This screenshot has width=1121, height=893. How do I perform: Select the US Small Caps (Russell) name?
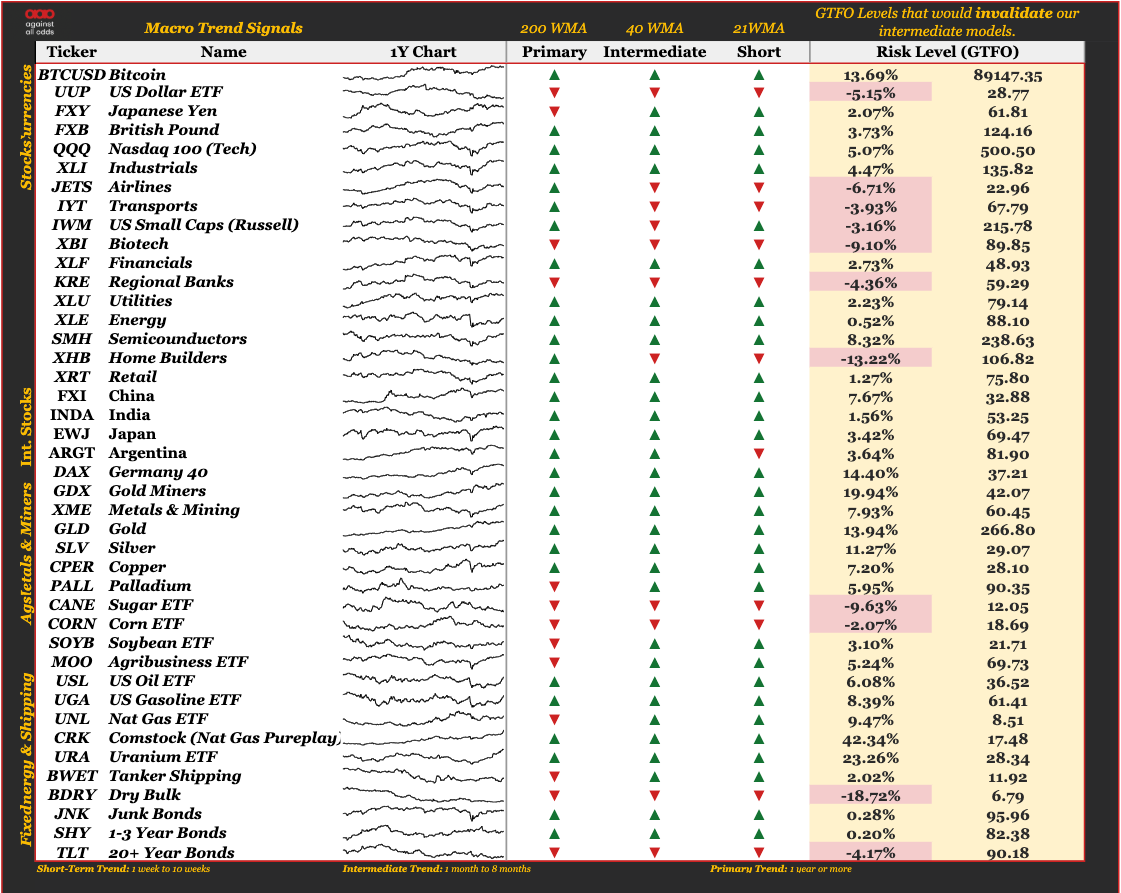pos(204,225)
